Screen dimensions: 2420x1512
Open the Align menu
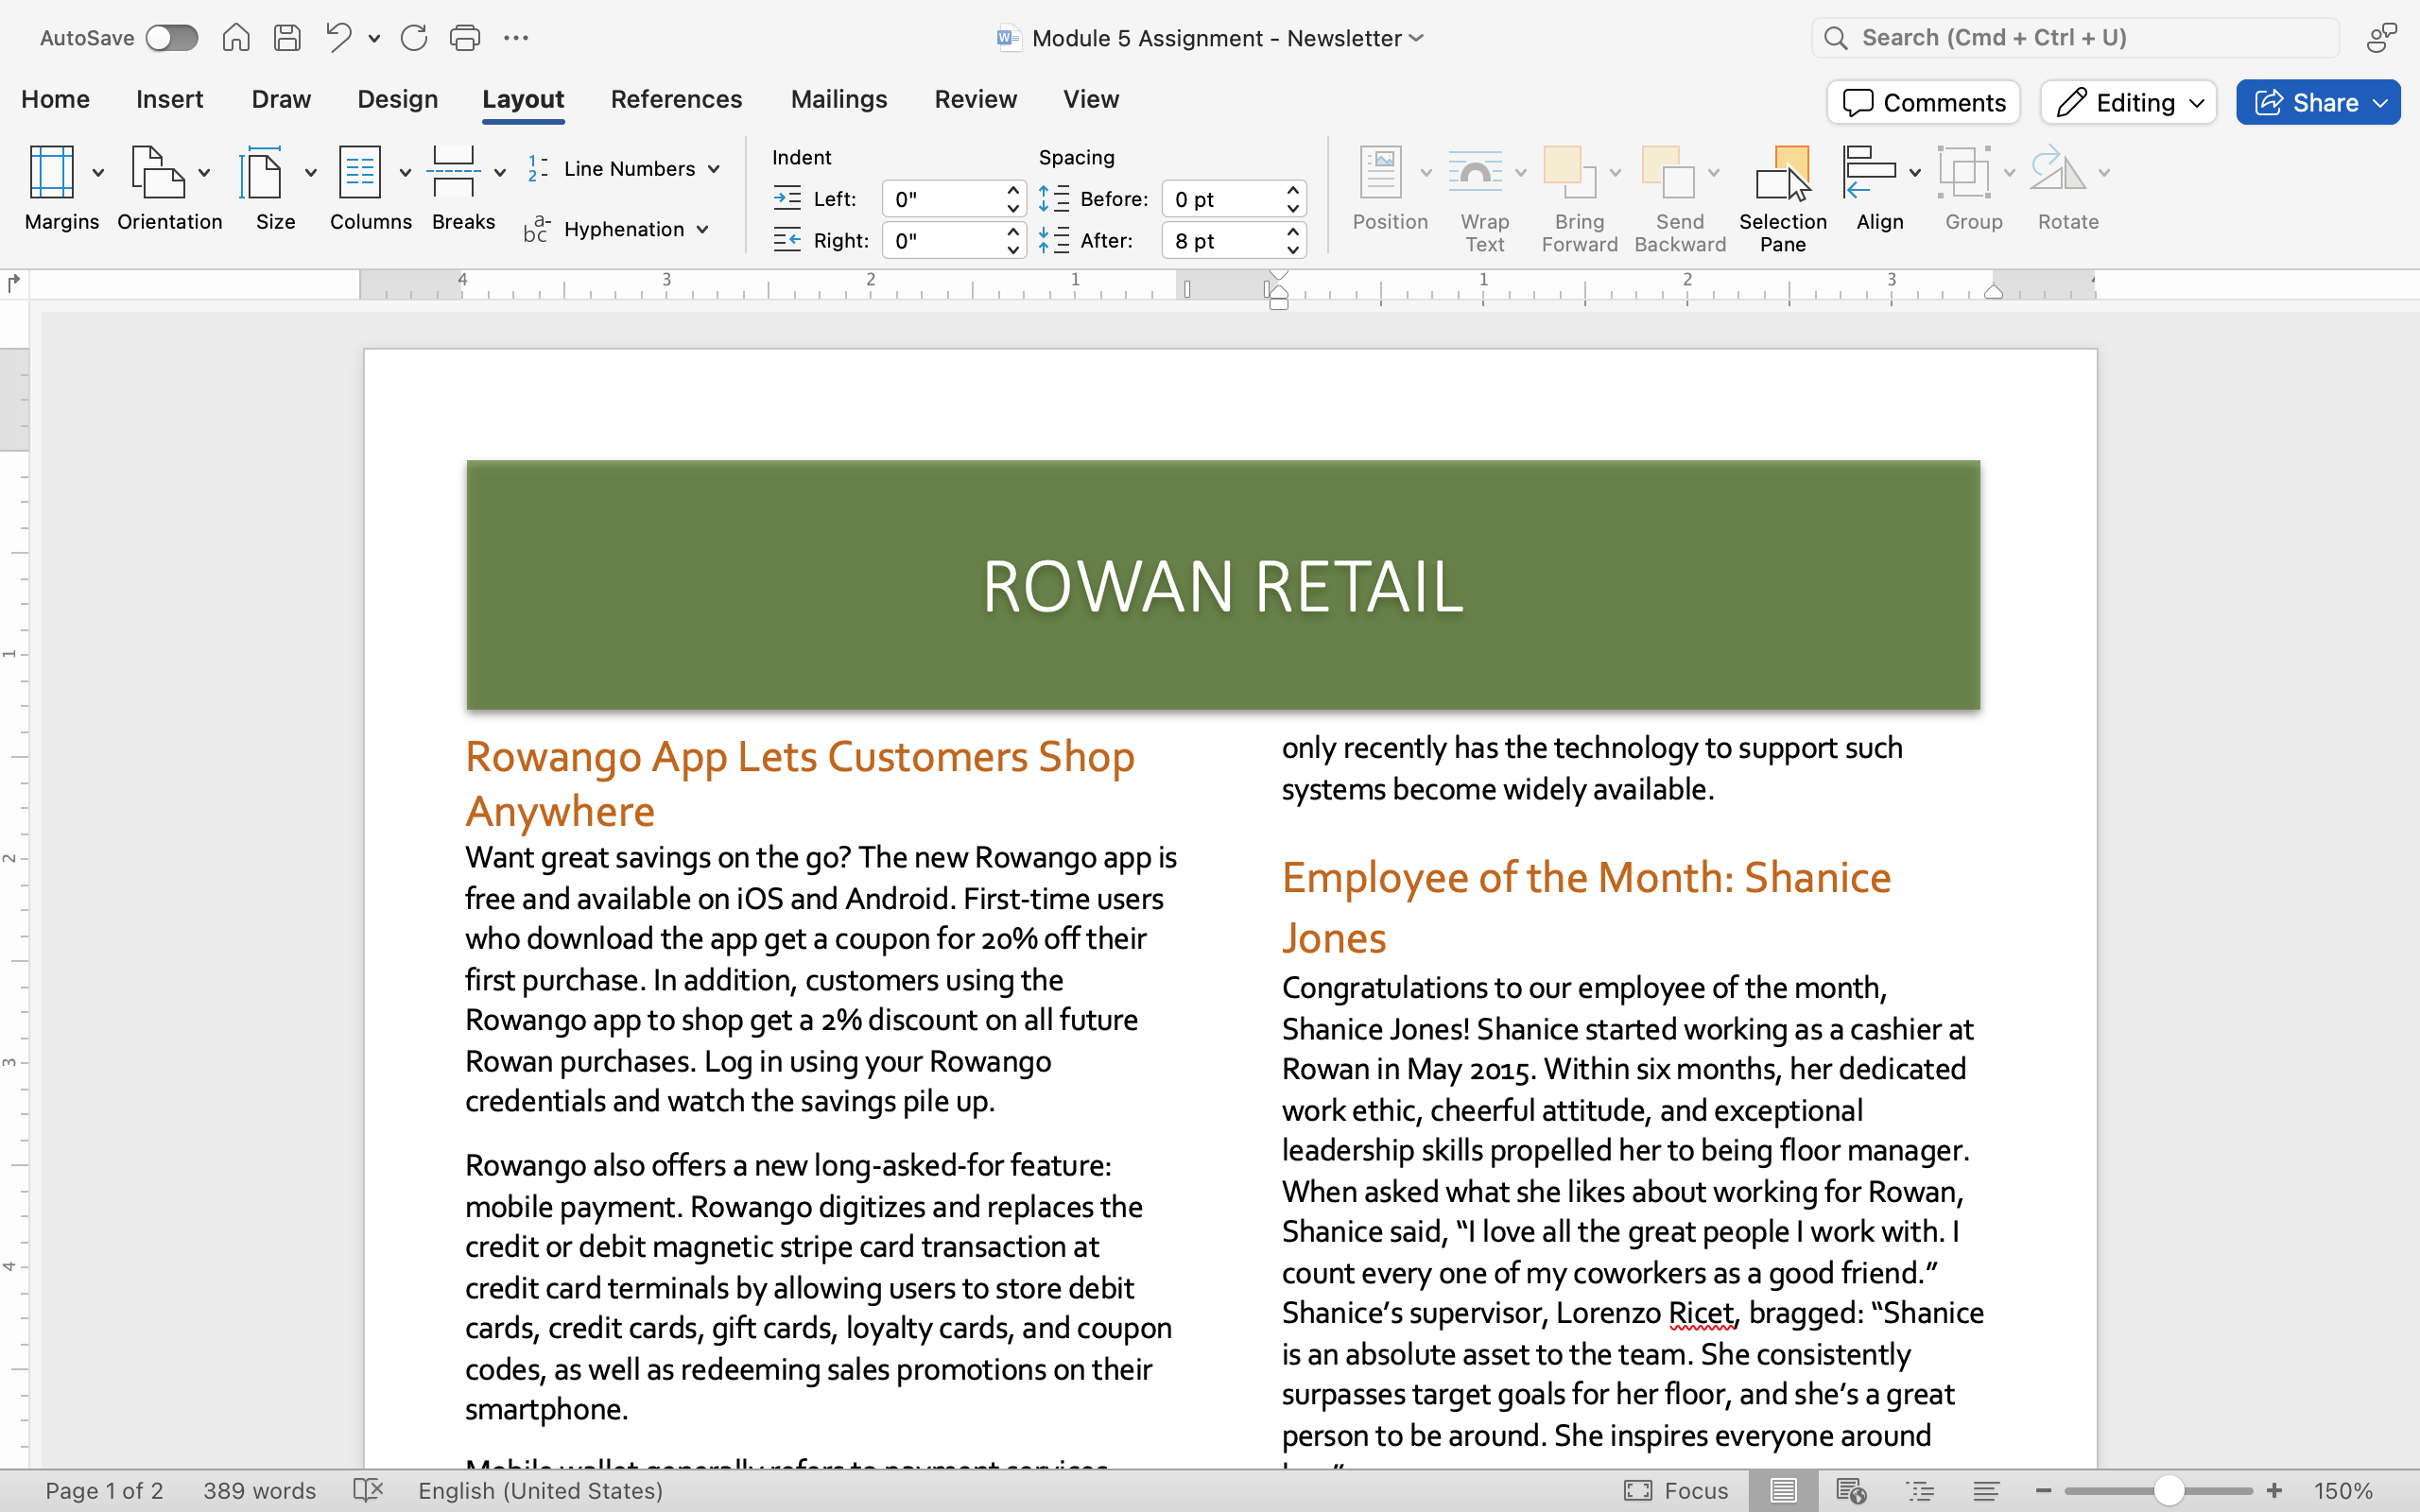1880,188
